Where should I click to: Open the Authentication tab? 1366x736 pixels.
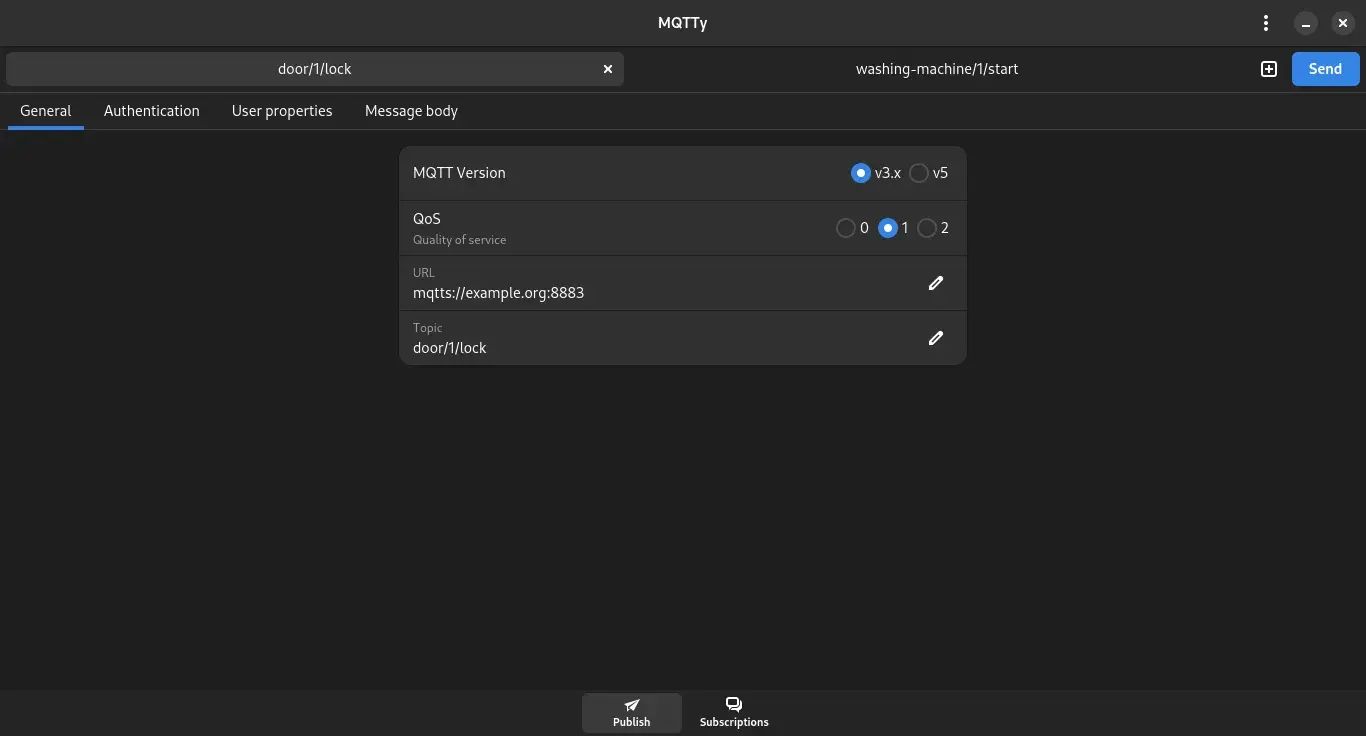(152, 111)
